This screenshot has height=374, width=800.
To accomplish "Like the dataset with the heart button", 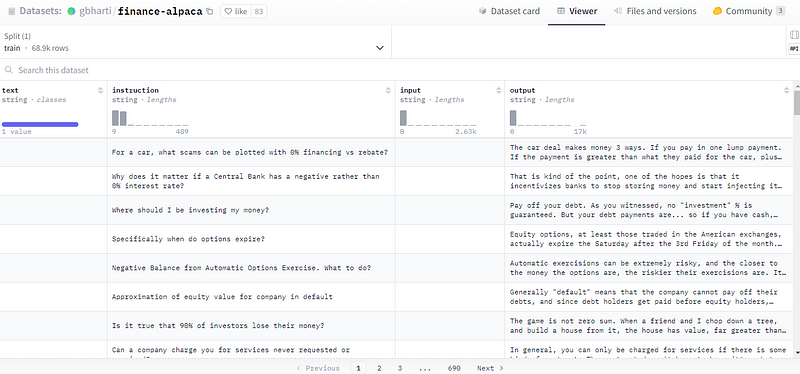I will pyautogui.click(x=236, y=11).
